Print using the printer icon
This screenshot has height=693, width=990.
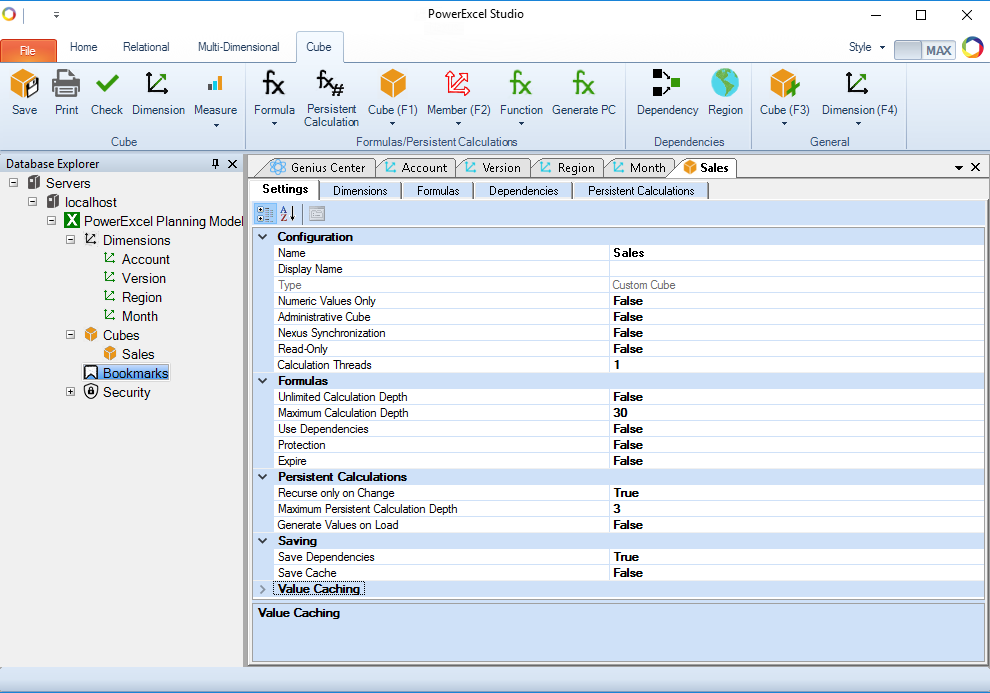click(66, 84)
